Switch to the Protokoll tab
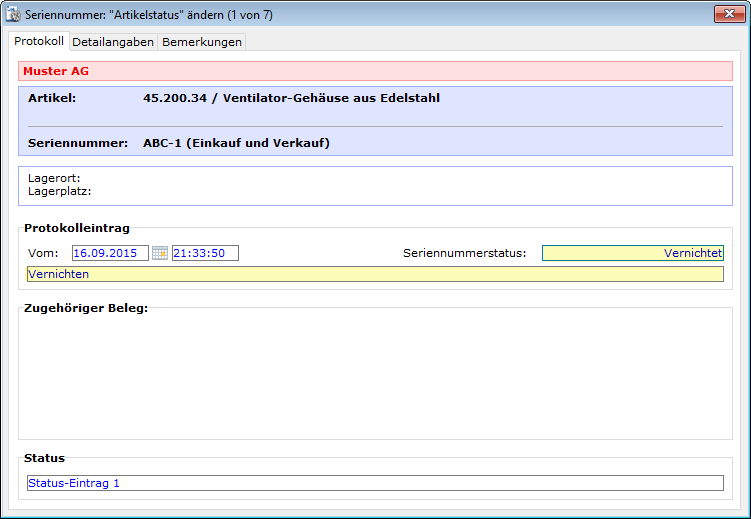Screen dimensions: 751x519 39,41
